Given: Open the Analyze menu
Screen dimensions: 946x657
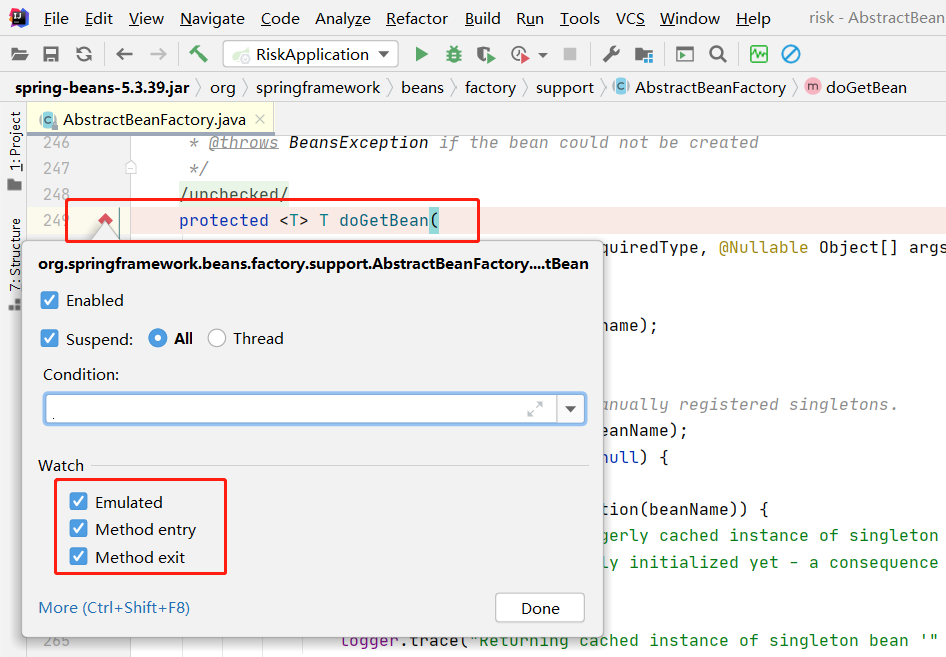Looking at the screenshot, I should (343, 19).
